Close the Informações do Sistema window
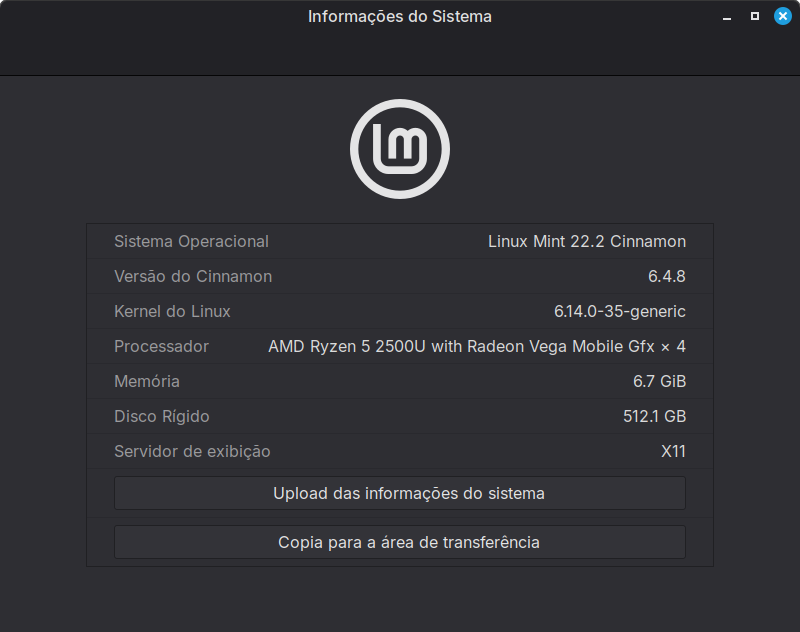This screenshot has width=800, height=632. tap(782, 17)
